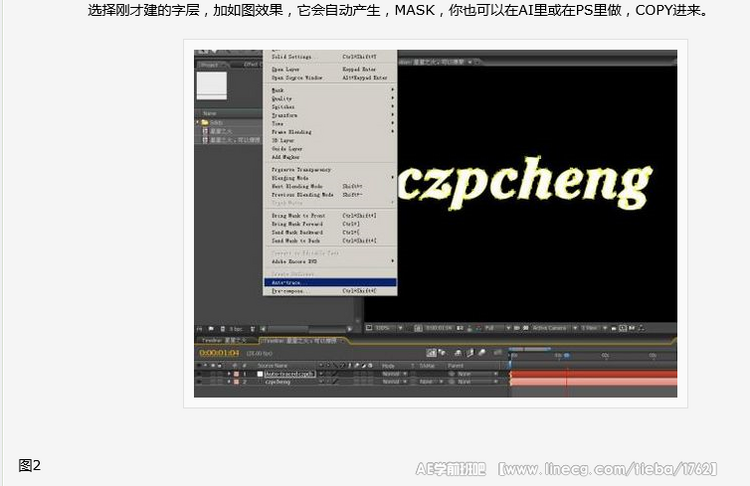Screen dimensions: 750x486
Task: Expand the Blending Mode submenu
Action: click(330, 178)
